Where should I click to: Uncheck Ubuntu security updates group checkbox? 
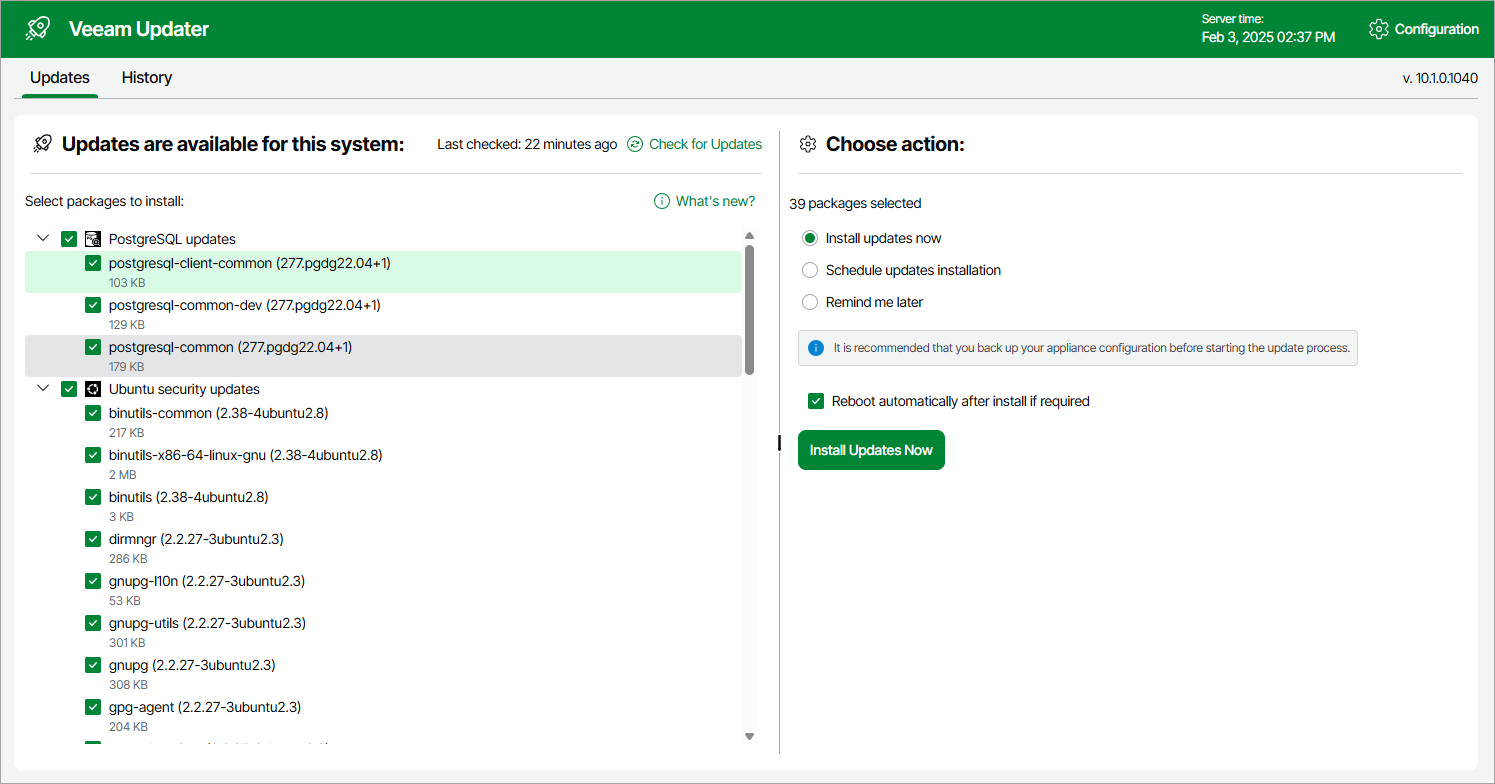click(69, 389)
